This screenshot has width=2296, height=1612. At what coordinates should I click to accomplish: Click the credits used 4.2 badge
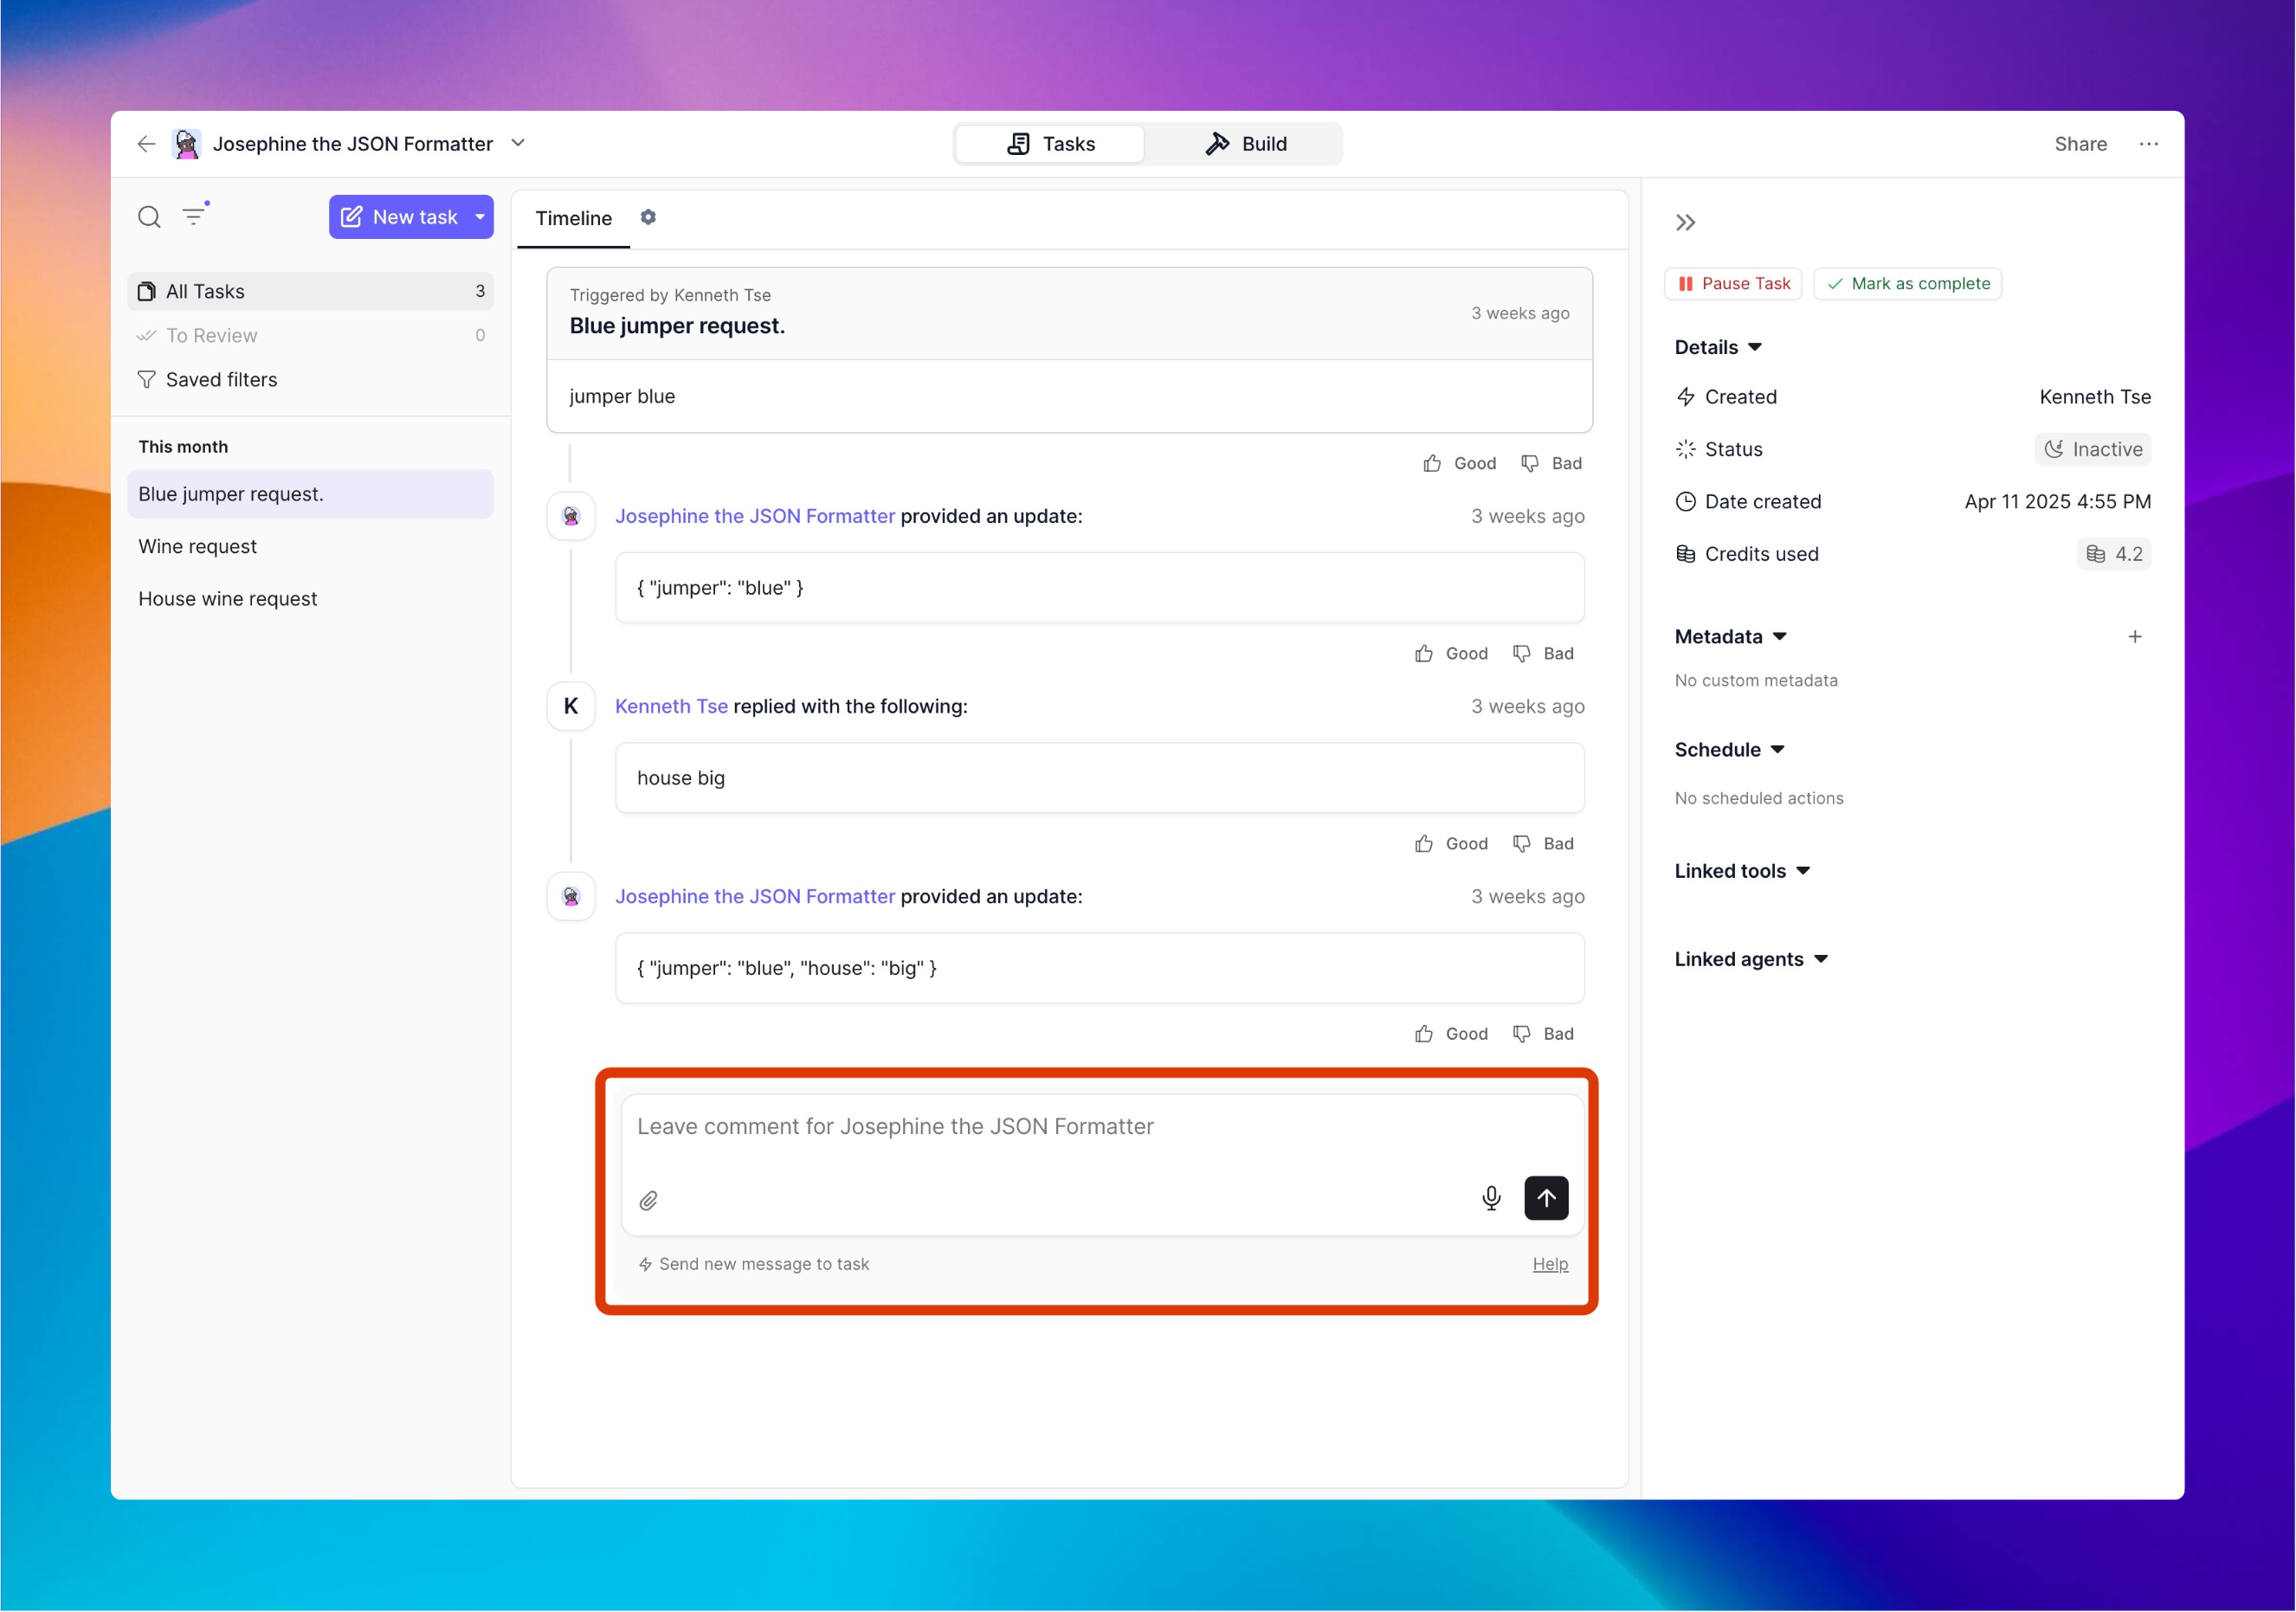coord(2113,554)
